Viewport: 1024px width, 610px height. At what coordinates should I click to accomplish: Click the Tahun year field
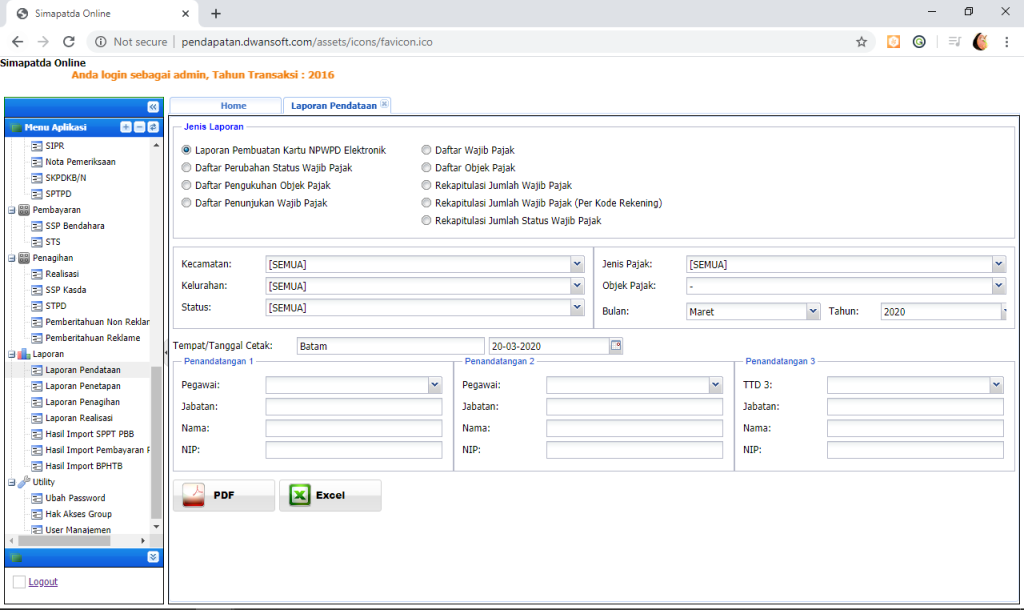click(941, 312)
